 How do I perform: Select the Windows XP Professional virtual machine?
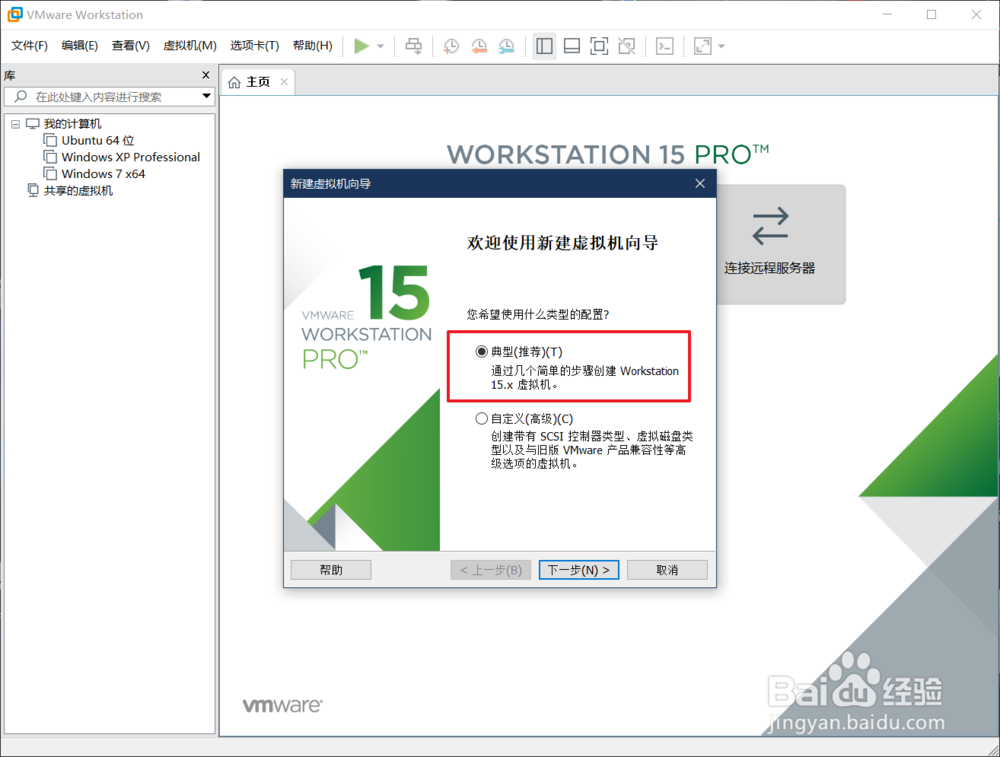(131, 157)
